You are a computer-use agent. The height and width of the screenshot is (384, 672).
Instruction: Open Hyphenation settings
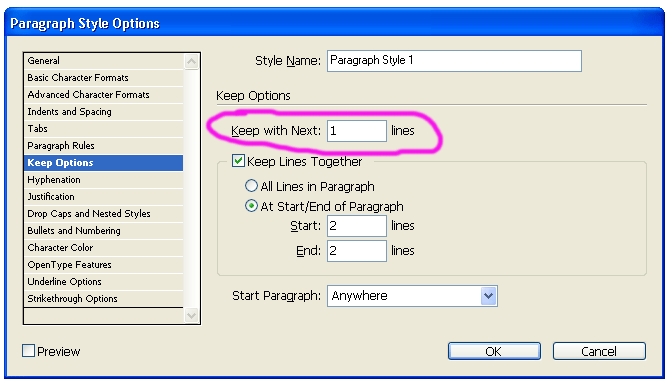(104, 180)
